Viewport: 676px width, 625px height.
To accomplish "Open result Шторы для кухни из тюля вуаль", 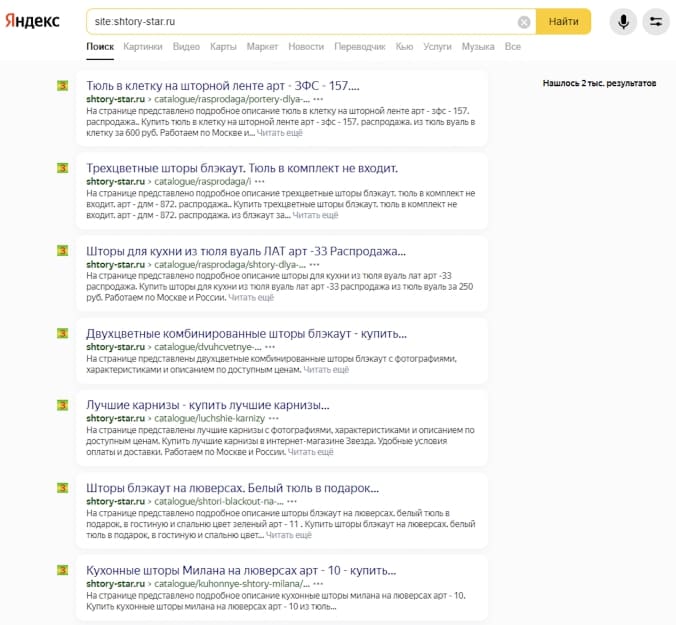I will 246,251.
